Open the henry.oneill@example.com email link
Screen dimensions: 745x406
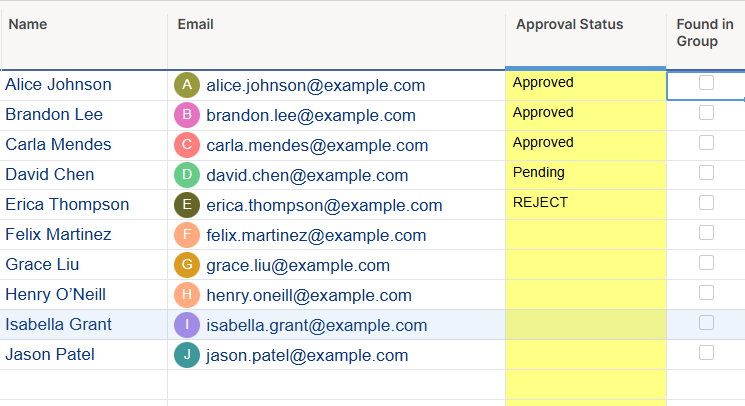click(309, 295)
